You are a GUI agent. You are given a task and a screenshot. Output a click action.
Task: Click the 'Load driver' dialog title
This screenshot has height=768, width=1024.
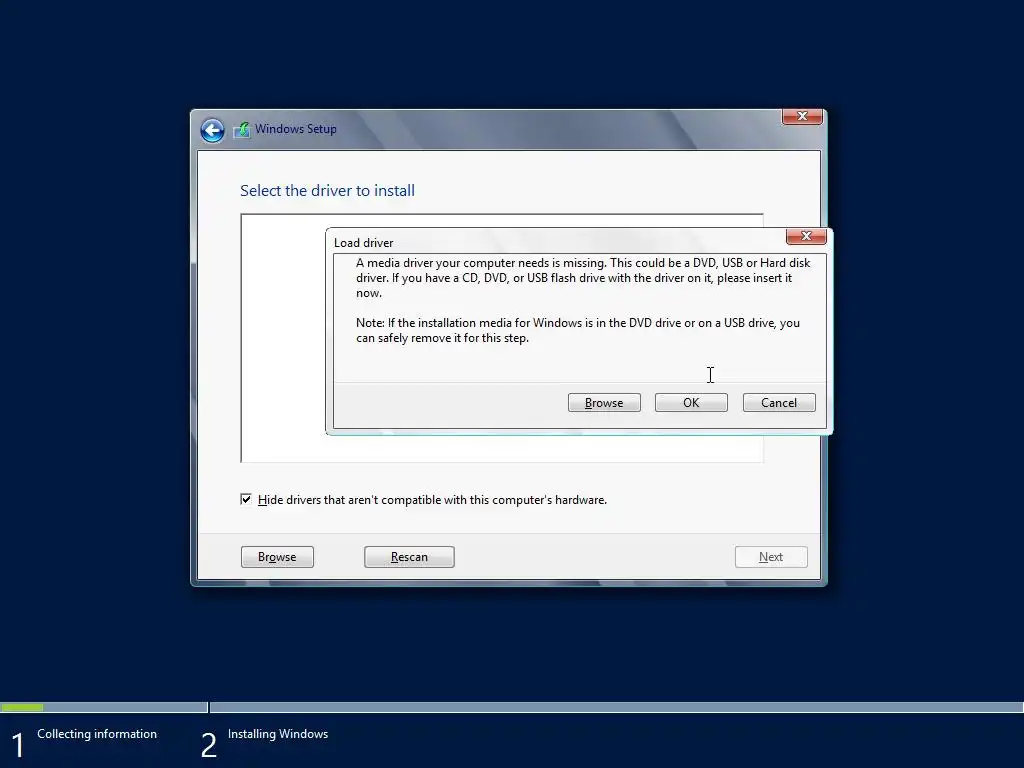pos(363,243)
